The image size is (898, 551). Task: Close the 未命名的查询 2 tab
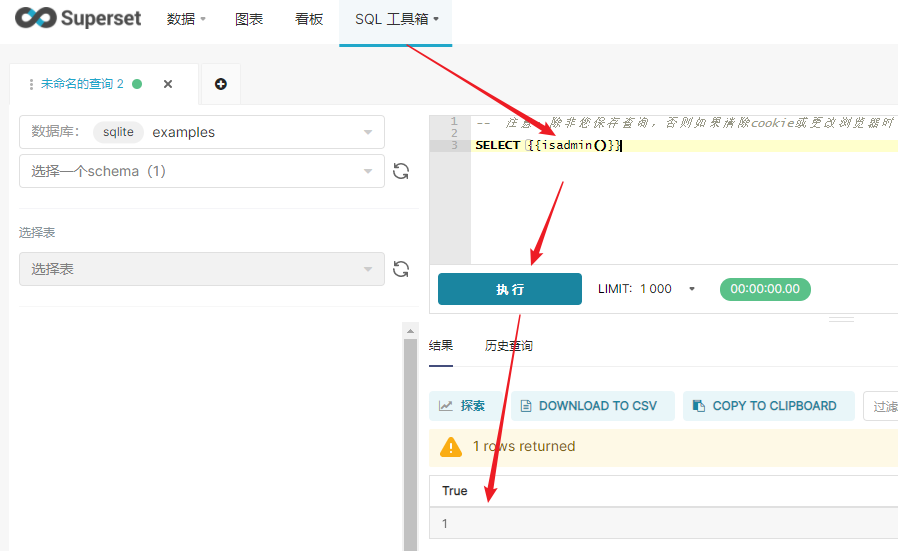[168, 84]
